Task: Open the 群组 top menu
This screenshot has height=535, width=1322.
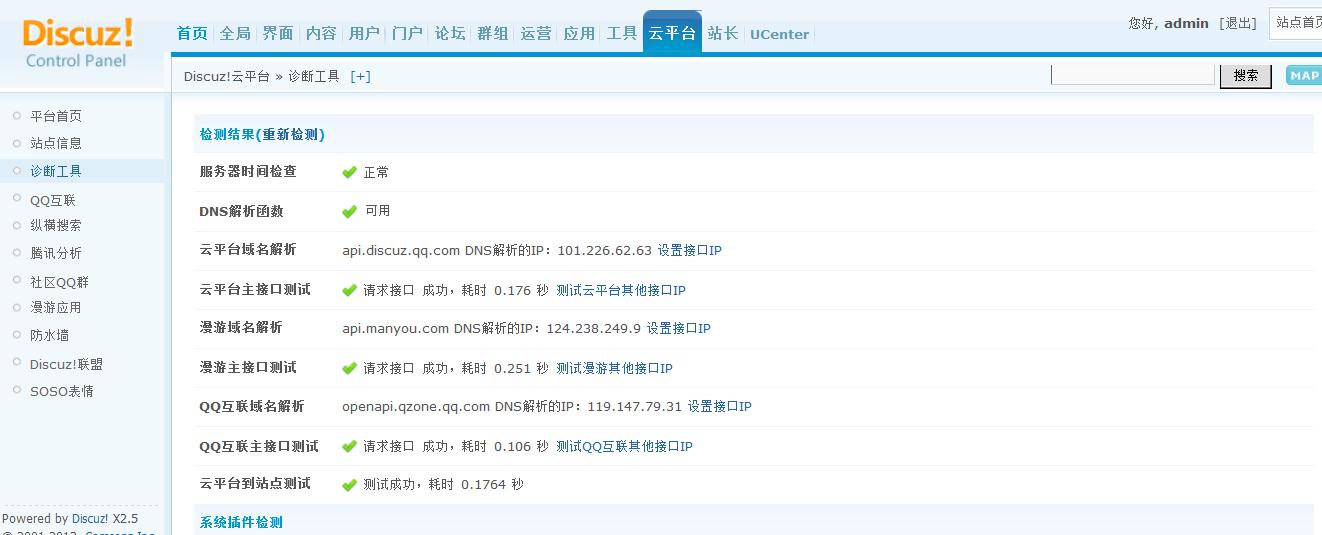Action: (493, 33)
